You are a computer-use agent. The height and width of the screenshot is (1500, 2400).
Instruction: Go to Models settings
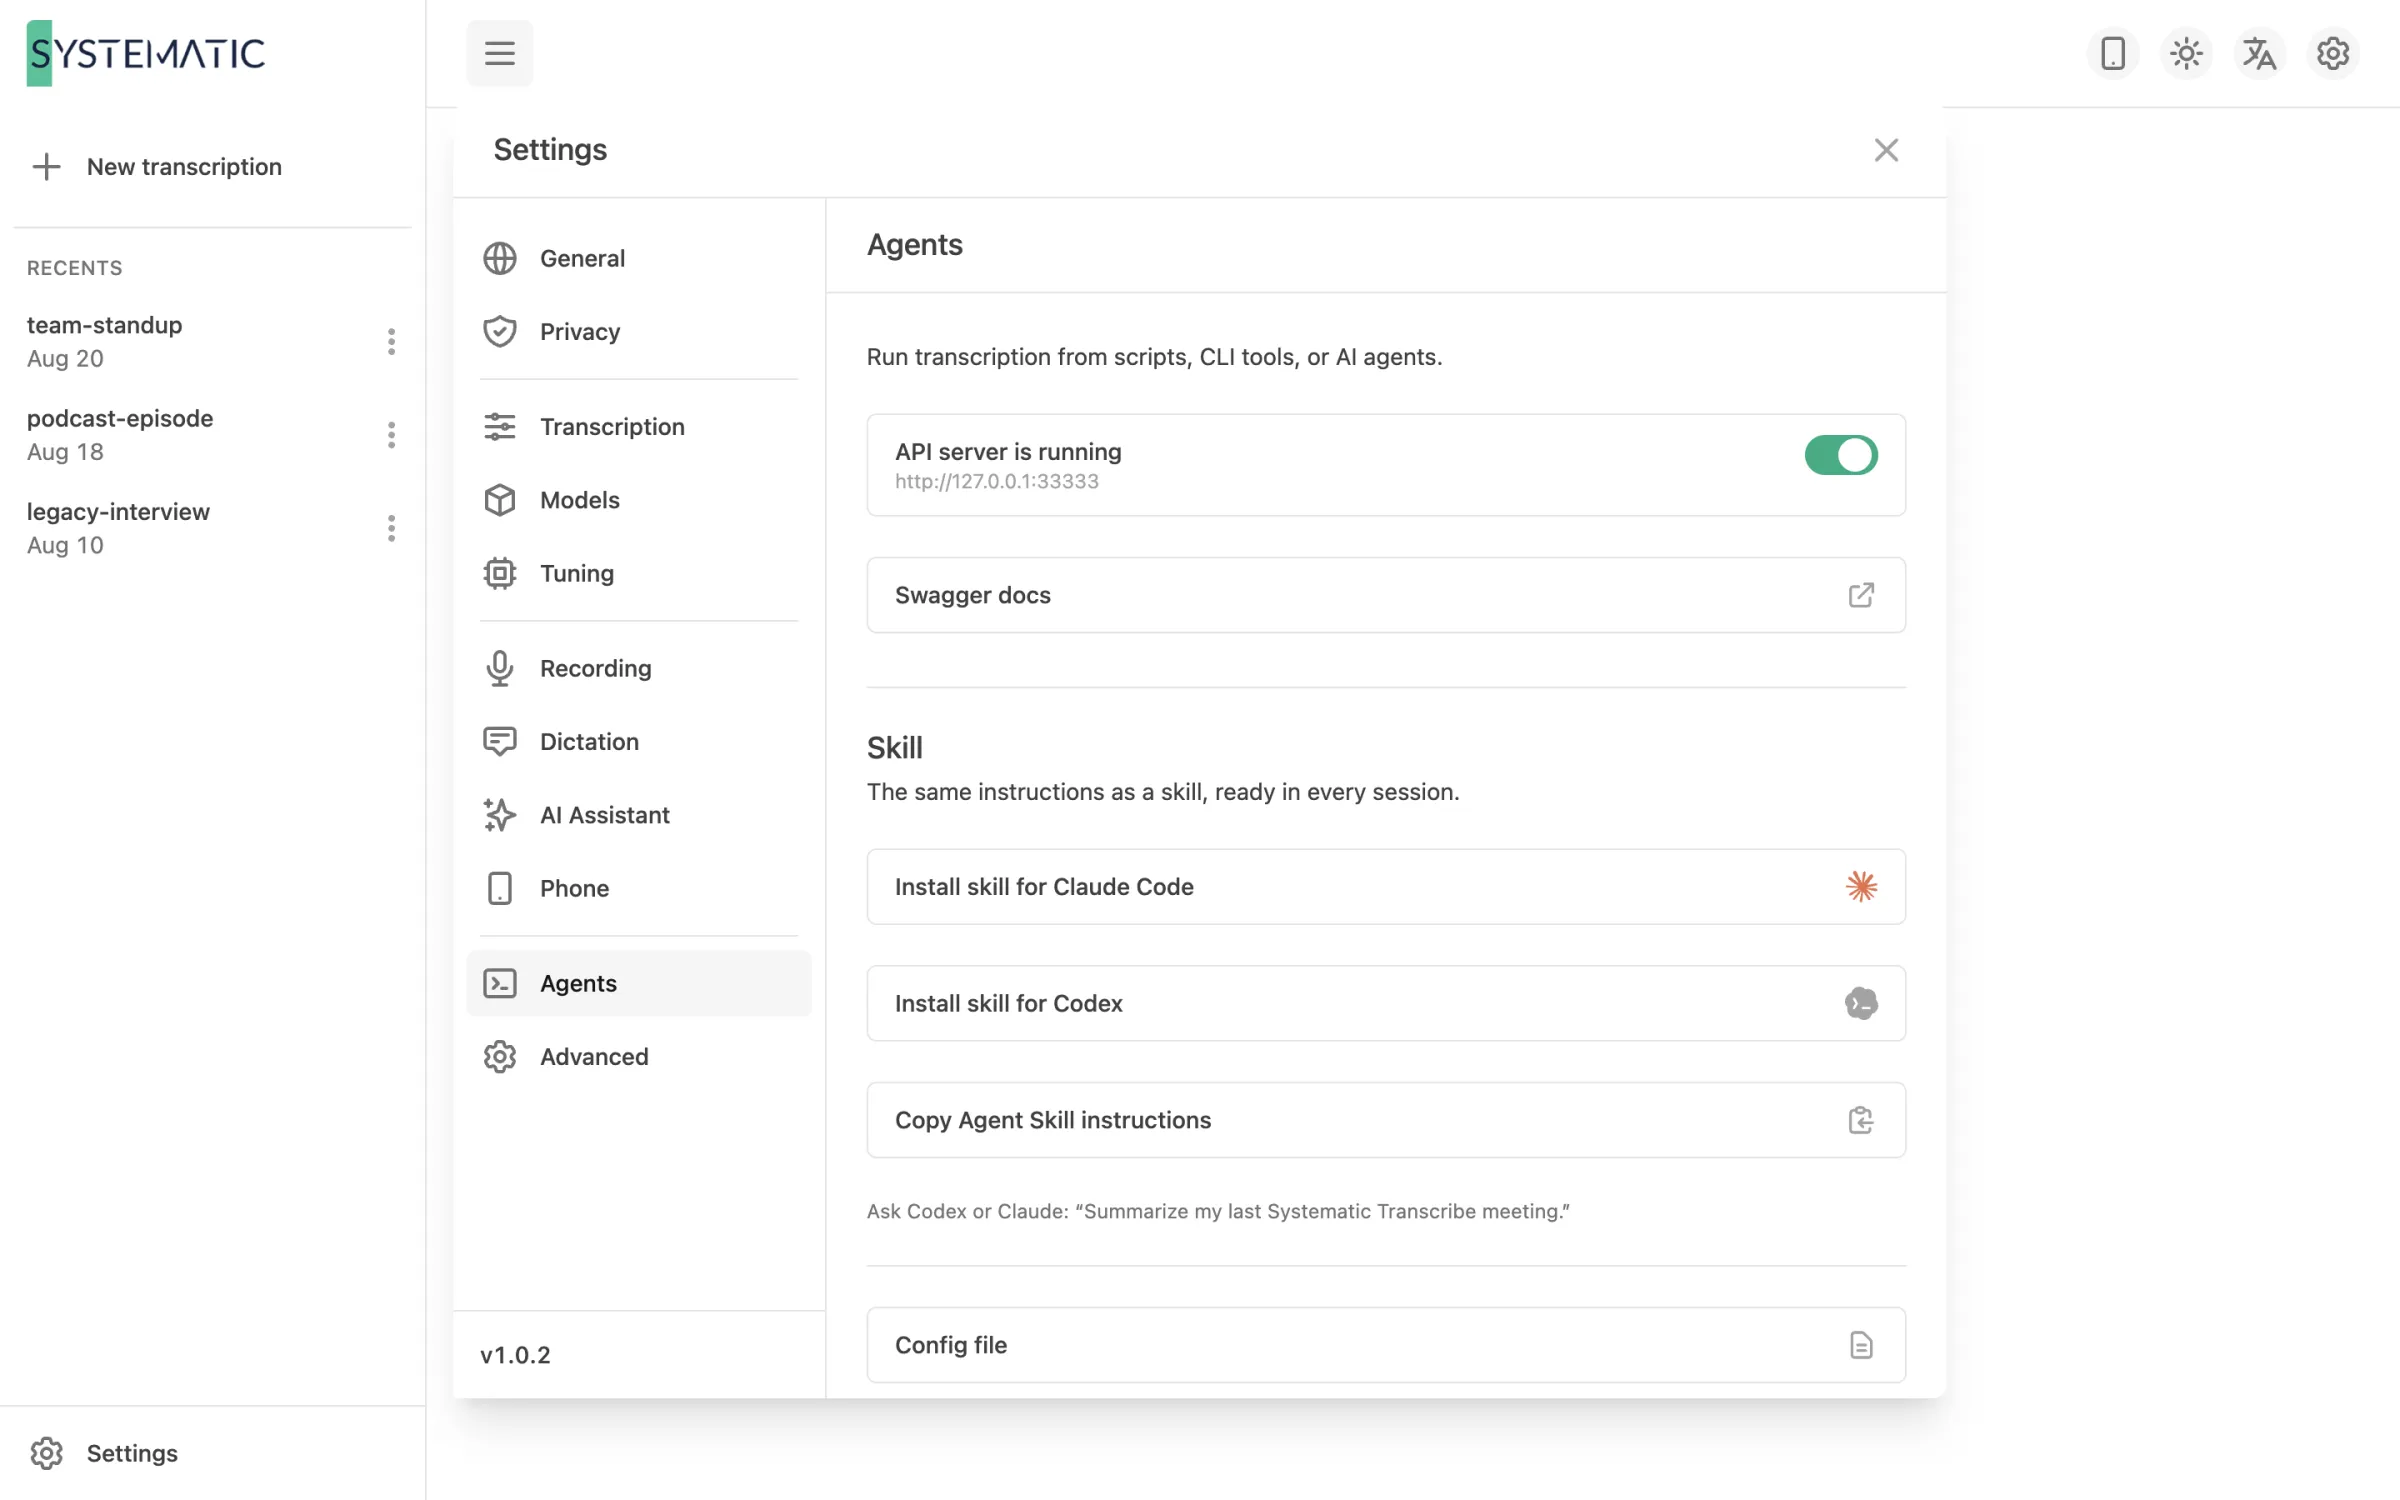pos(638,500)
